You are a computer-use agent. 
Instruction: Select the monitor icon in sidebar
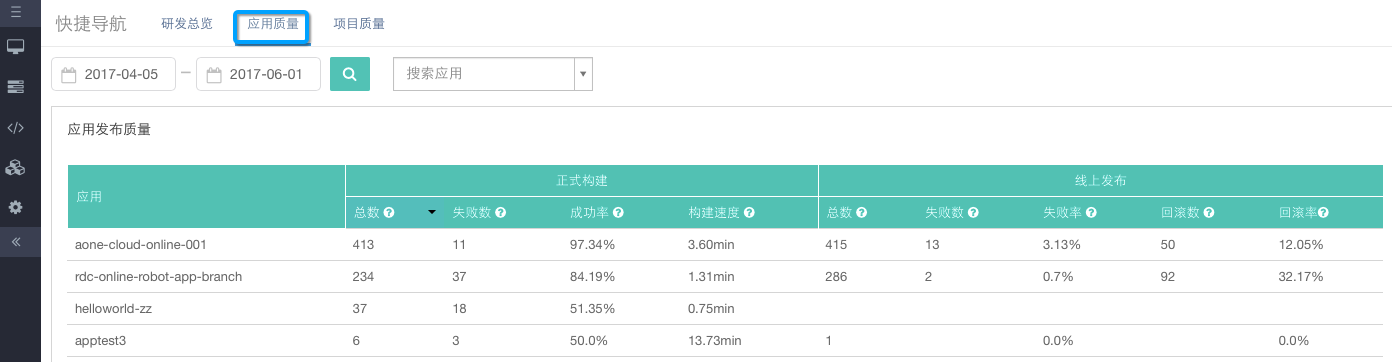[x=15, y=47]
